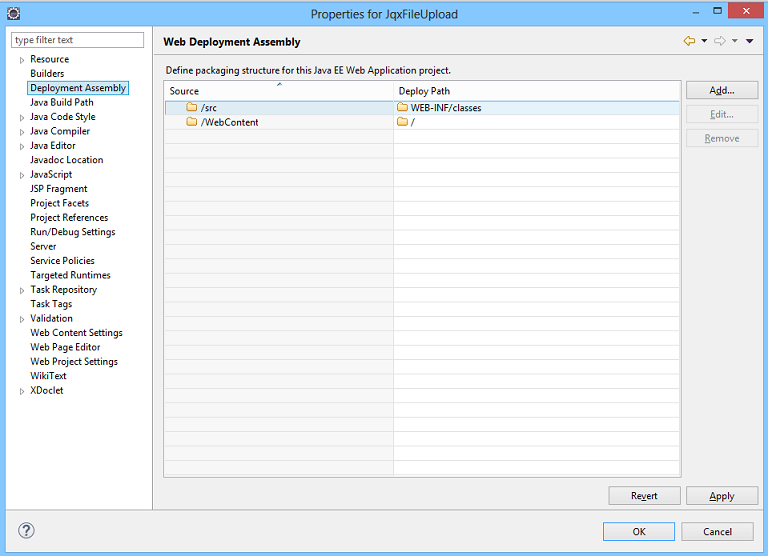Select Java Build Path in the tree

pyautogui.click(x=62, y=102)
